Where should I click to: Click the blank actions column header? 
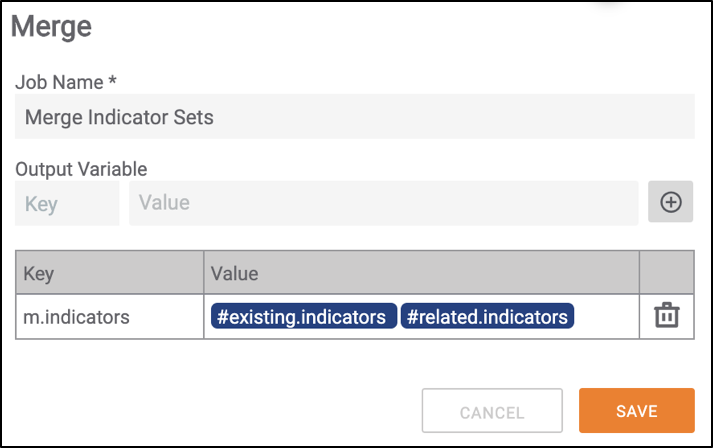[x=667, y=273]
